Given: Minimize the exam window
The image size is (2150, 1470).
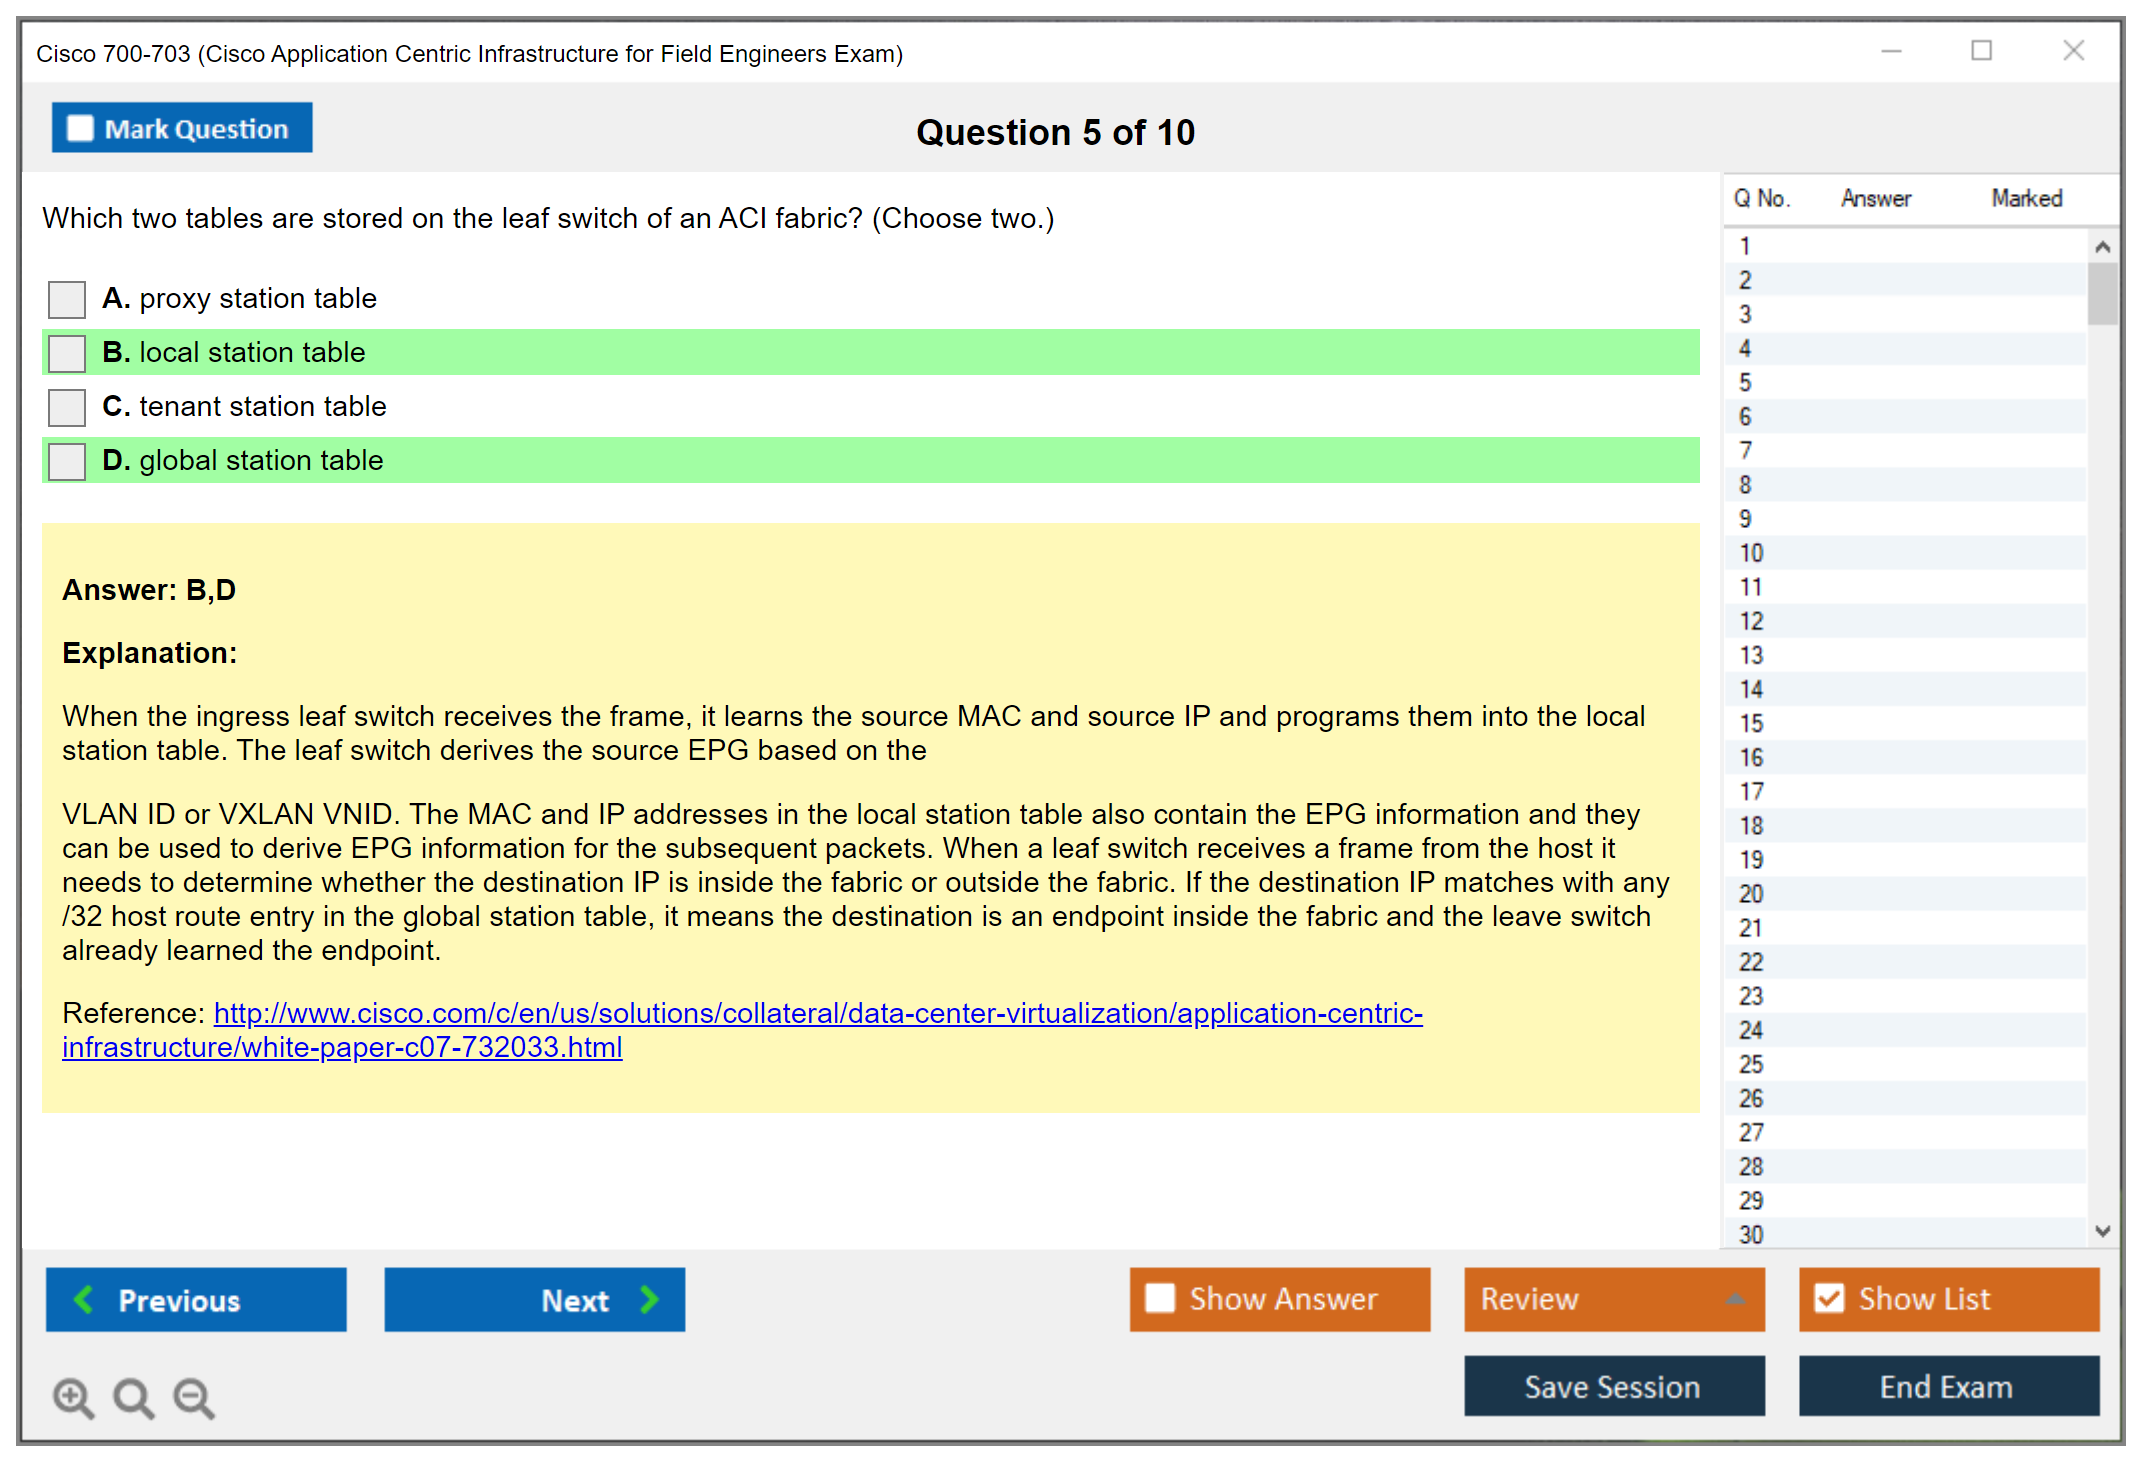Looking at the screenshot, I should tap(1891, 51).
